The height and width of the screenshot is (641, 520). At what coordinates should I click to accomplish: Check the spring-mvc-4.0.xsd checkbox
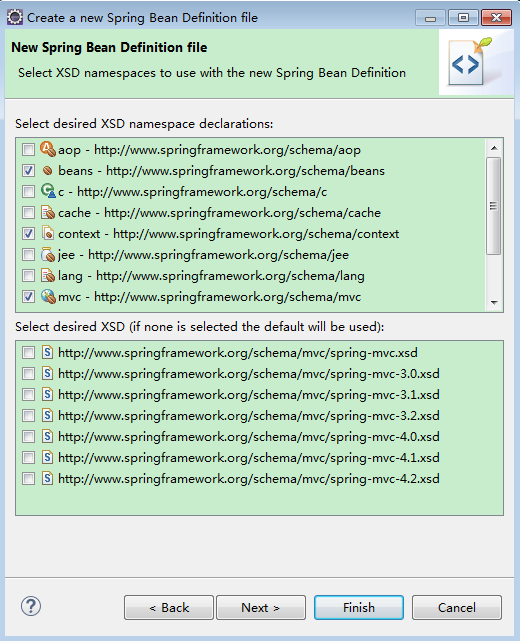(x=28, y=437)
